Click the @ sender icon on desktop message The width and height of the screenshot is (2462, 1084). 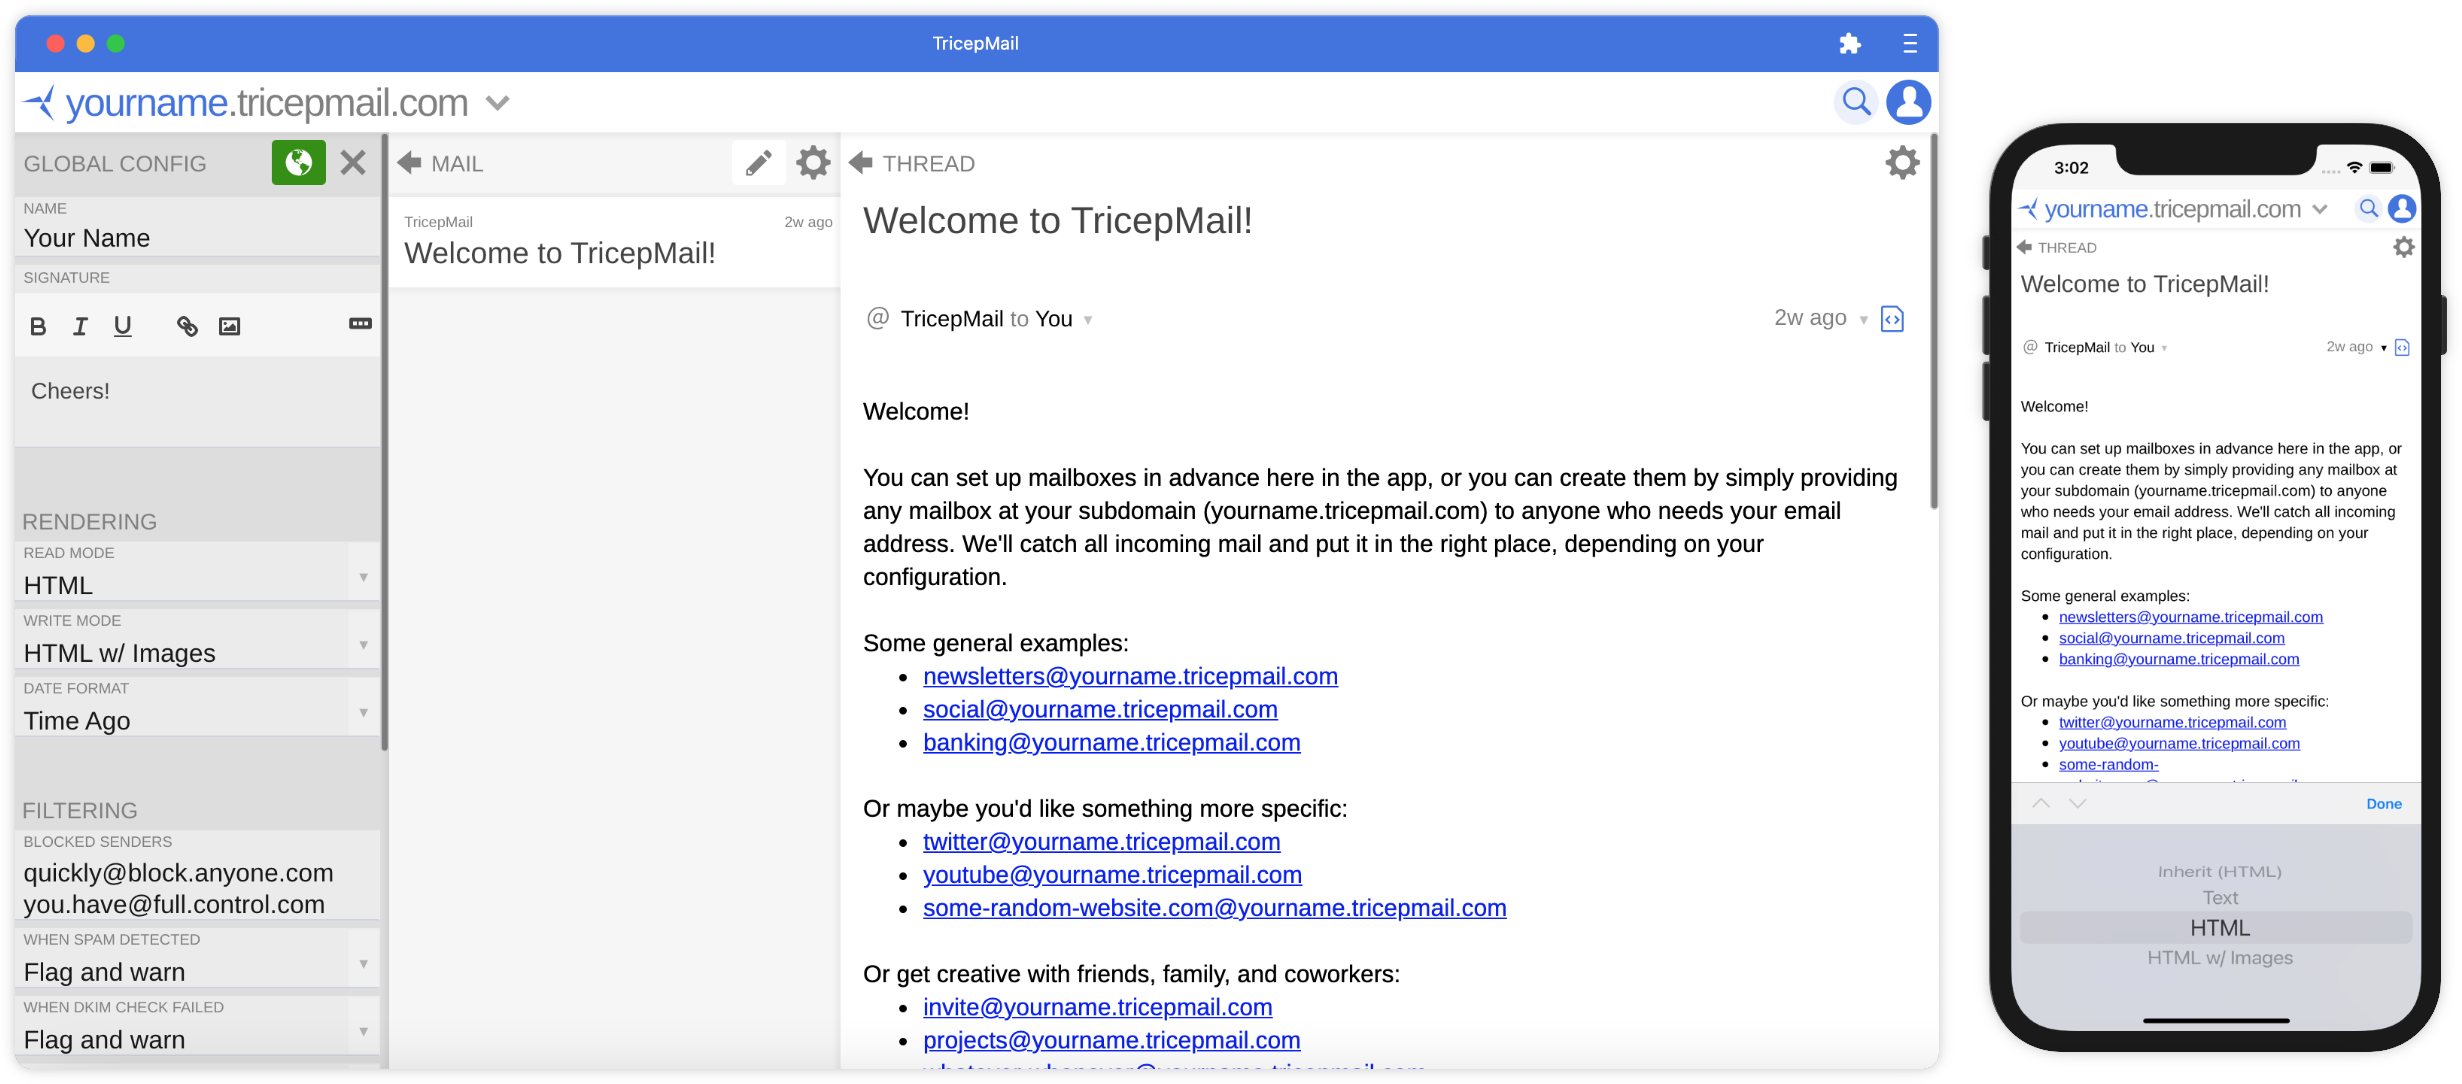(x=877, y=318)
